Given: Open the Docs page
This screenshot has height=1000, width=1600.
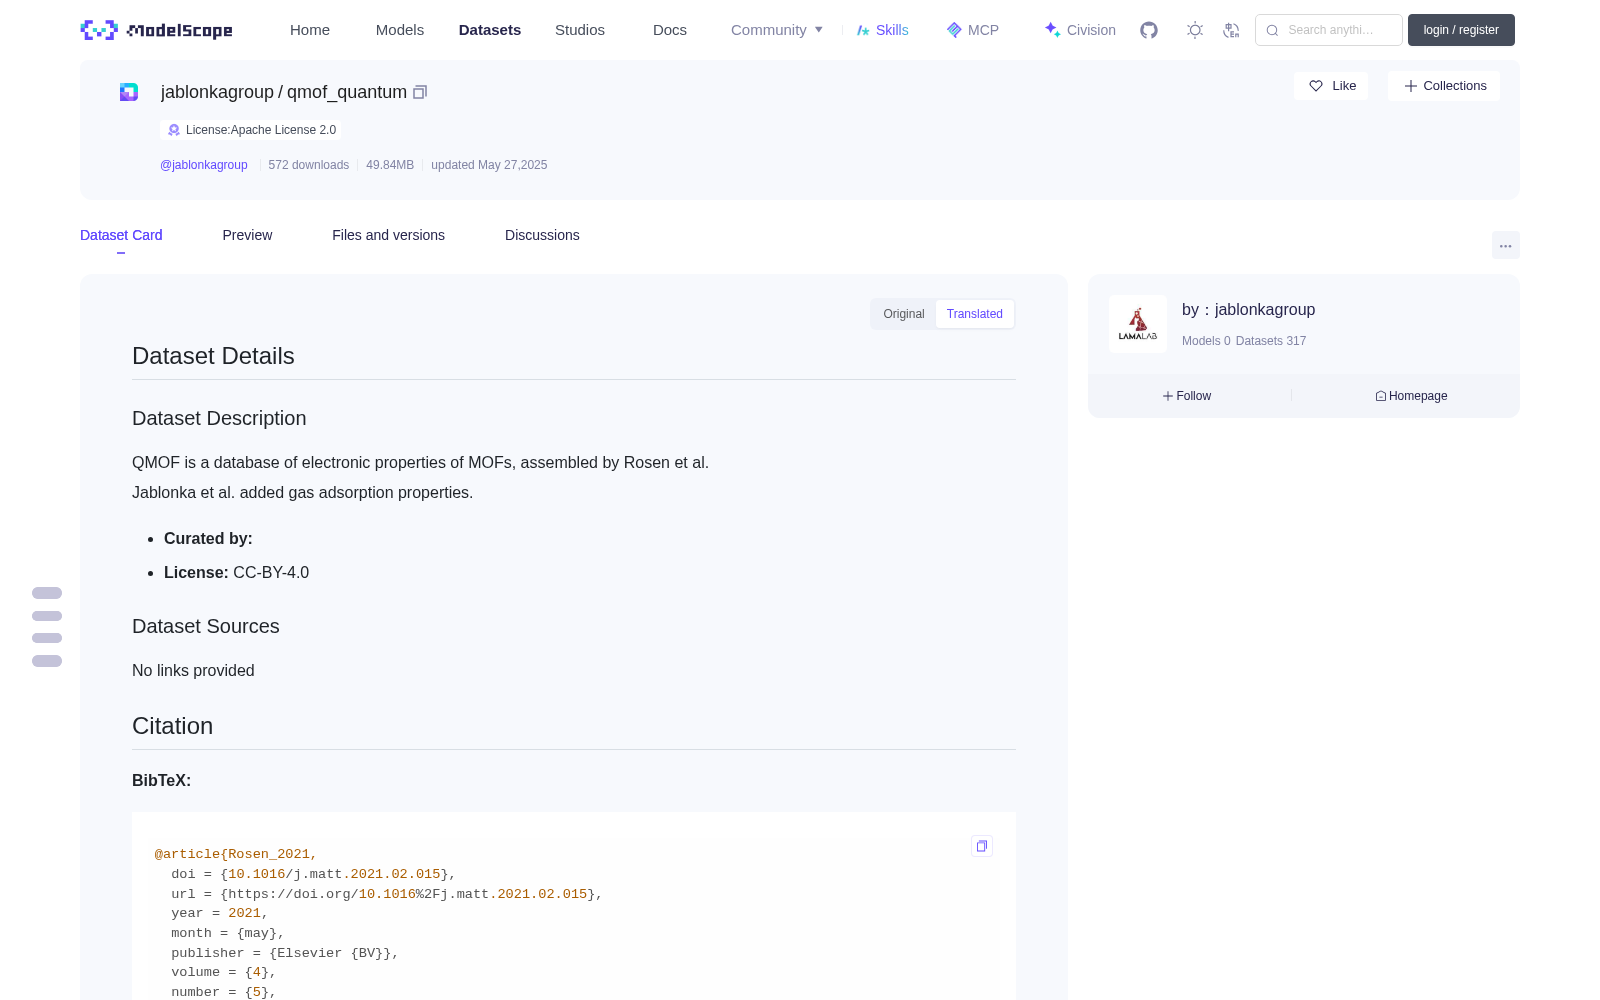Looking at the screenshot, I should pyautogui.click(x=670, y=30).
